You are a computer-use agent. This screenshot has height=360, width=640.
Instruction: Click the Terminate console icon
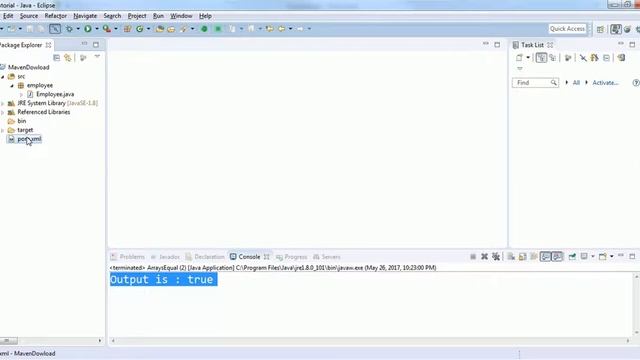473,256
